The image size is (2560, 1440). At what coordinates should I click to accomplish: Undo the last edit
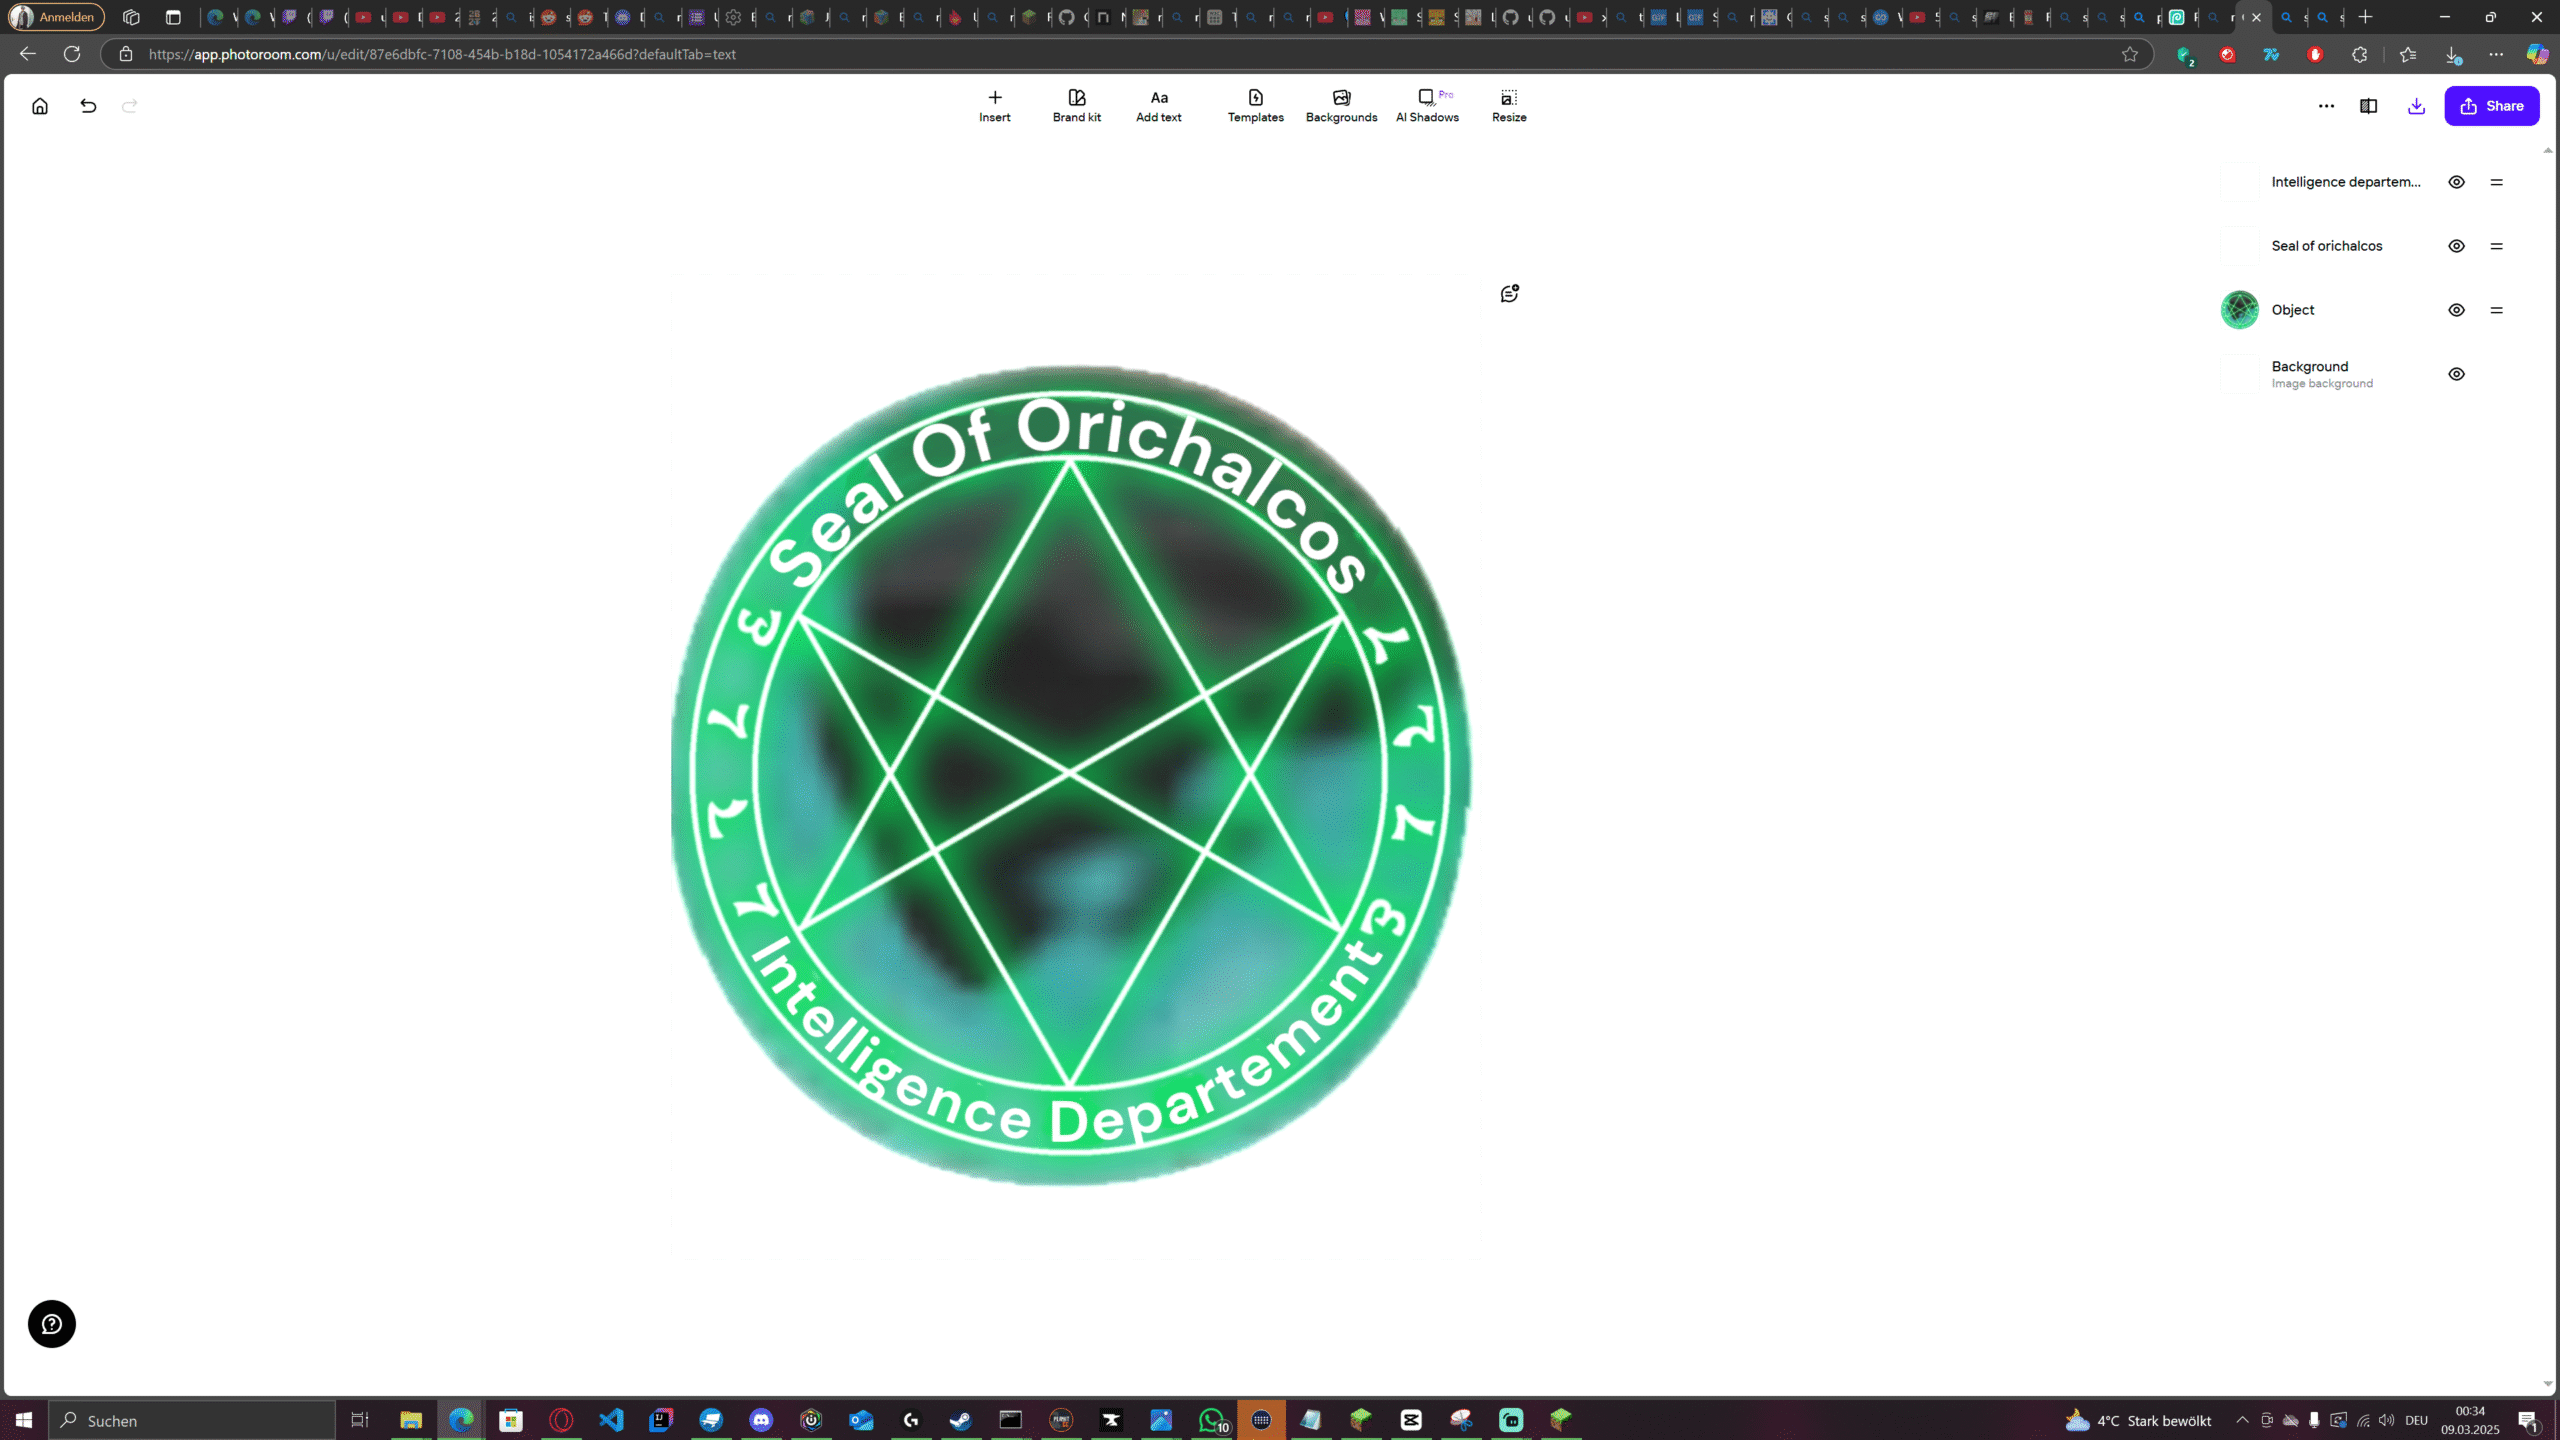(x=88, y=106)
